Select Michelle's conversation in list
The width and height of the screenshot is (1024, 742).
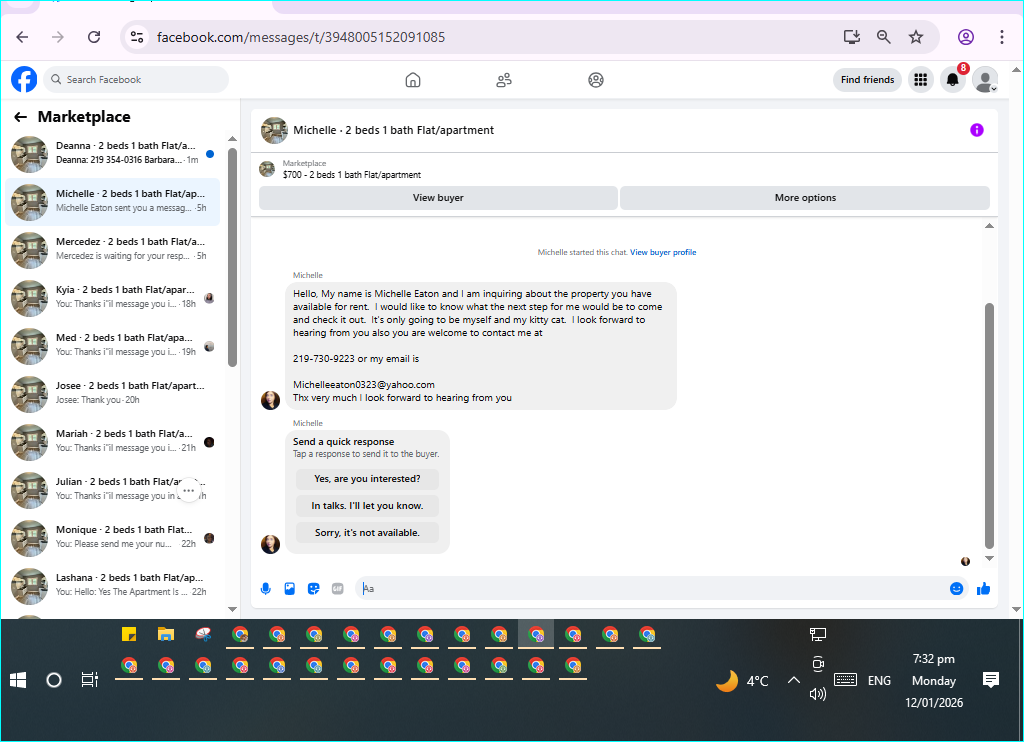pos(112,202)
